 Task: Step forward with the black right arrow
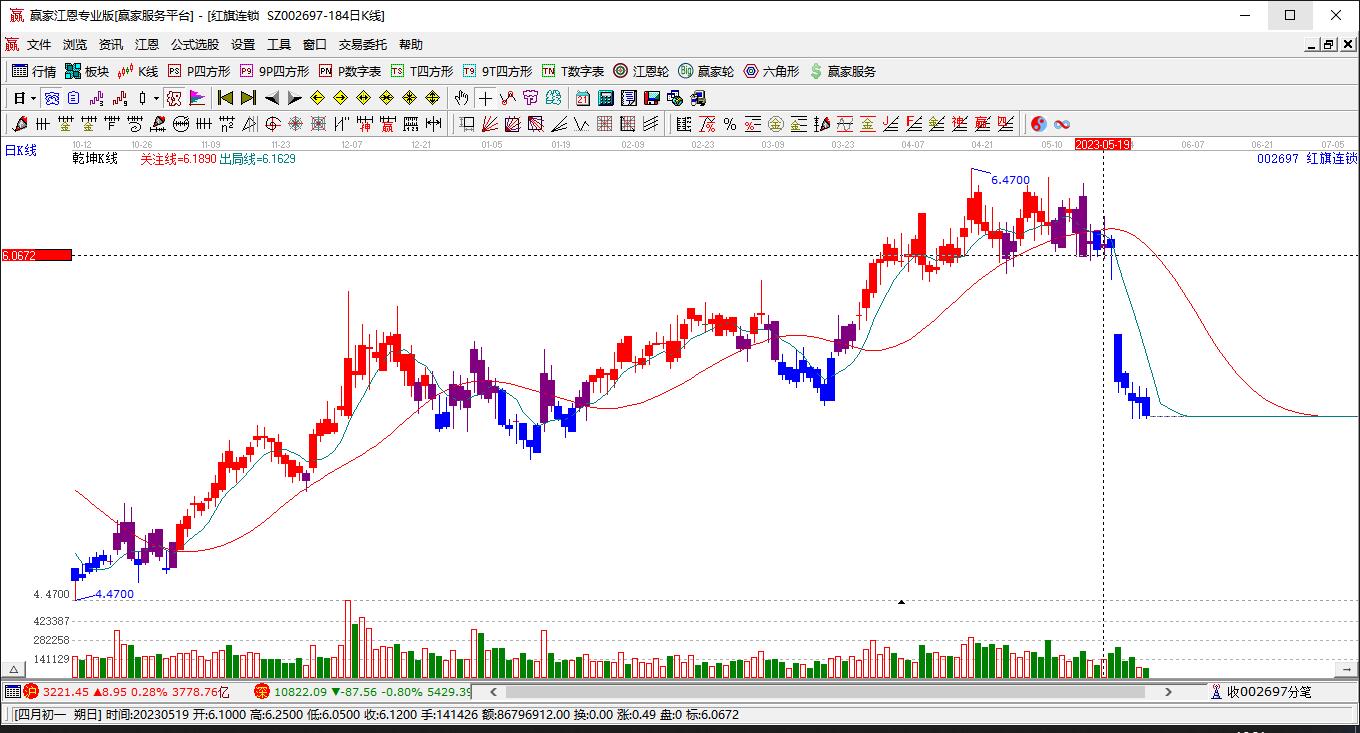tap(294, 98)
